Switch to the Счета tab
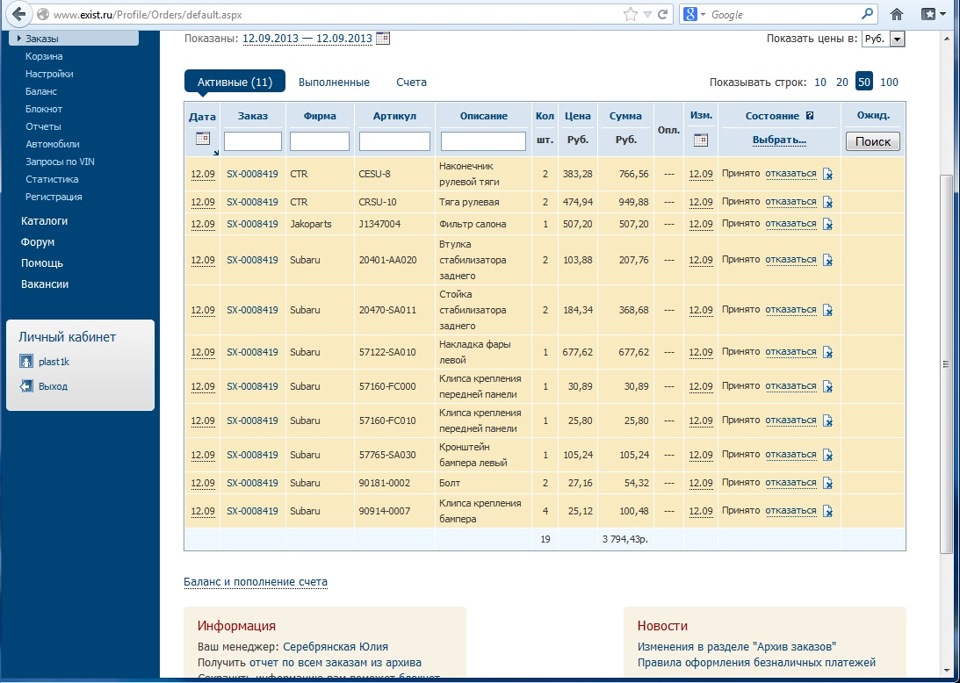 pos(411,82)
